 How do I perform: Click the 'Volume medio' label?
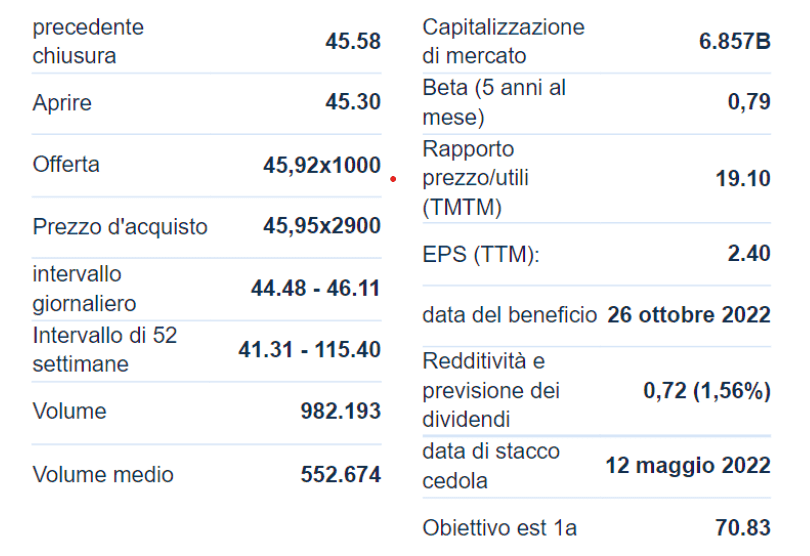103,474
